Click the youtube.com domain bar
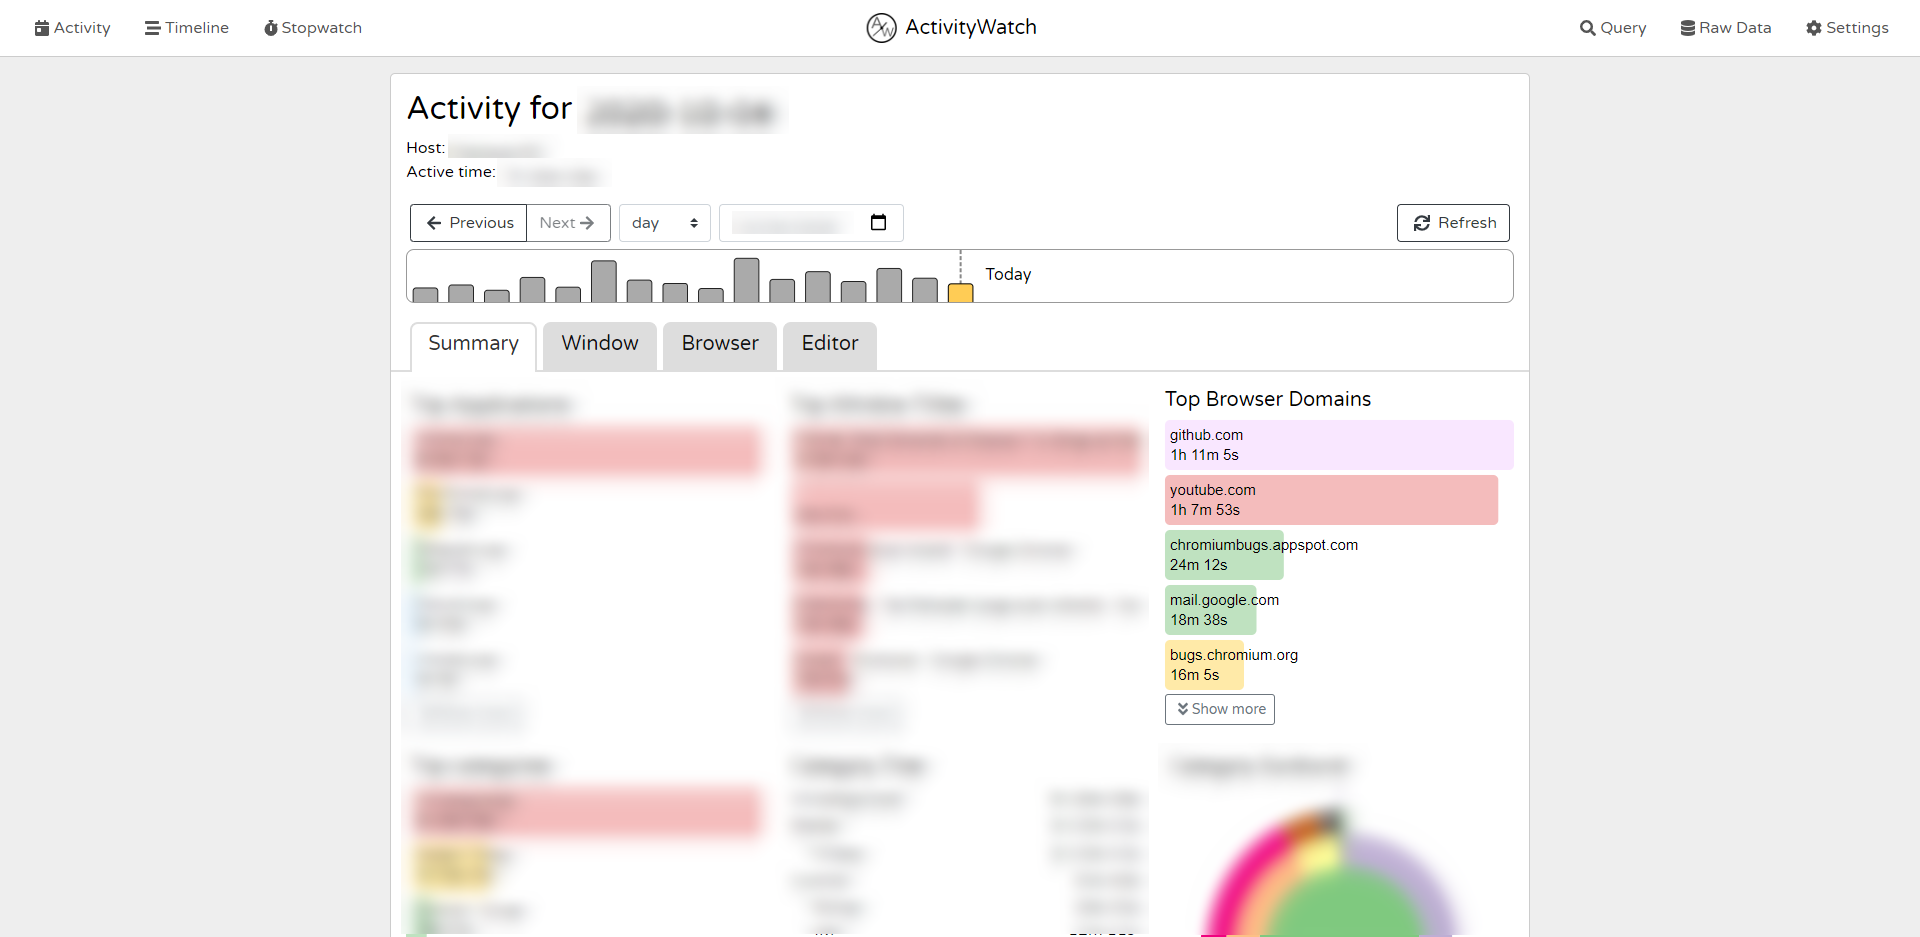 [1331, 500]
